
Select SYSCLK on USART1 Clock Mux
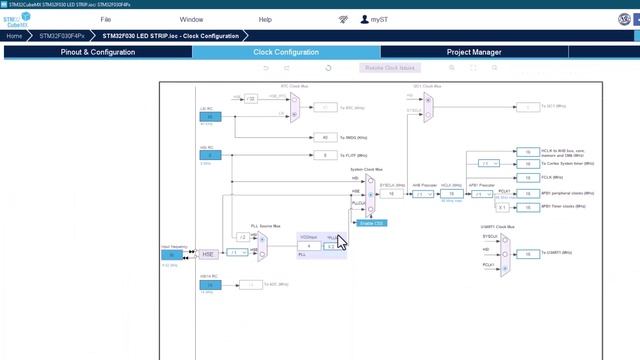pyautogui.click(x=505, y=240)
